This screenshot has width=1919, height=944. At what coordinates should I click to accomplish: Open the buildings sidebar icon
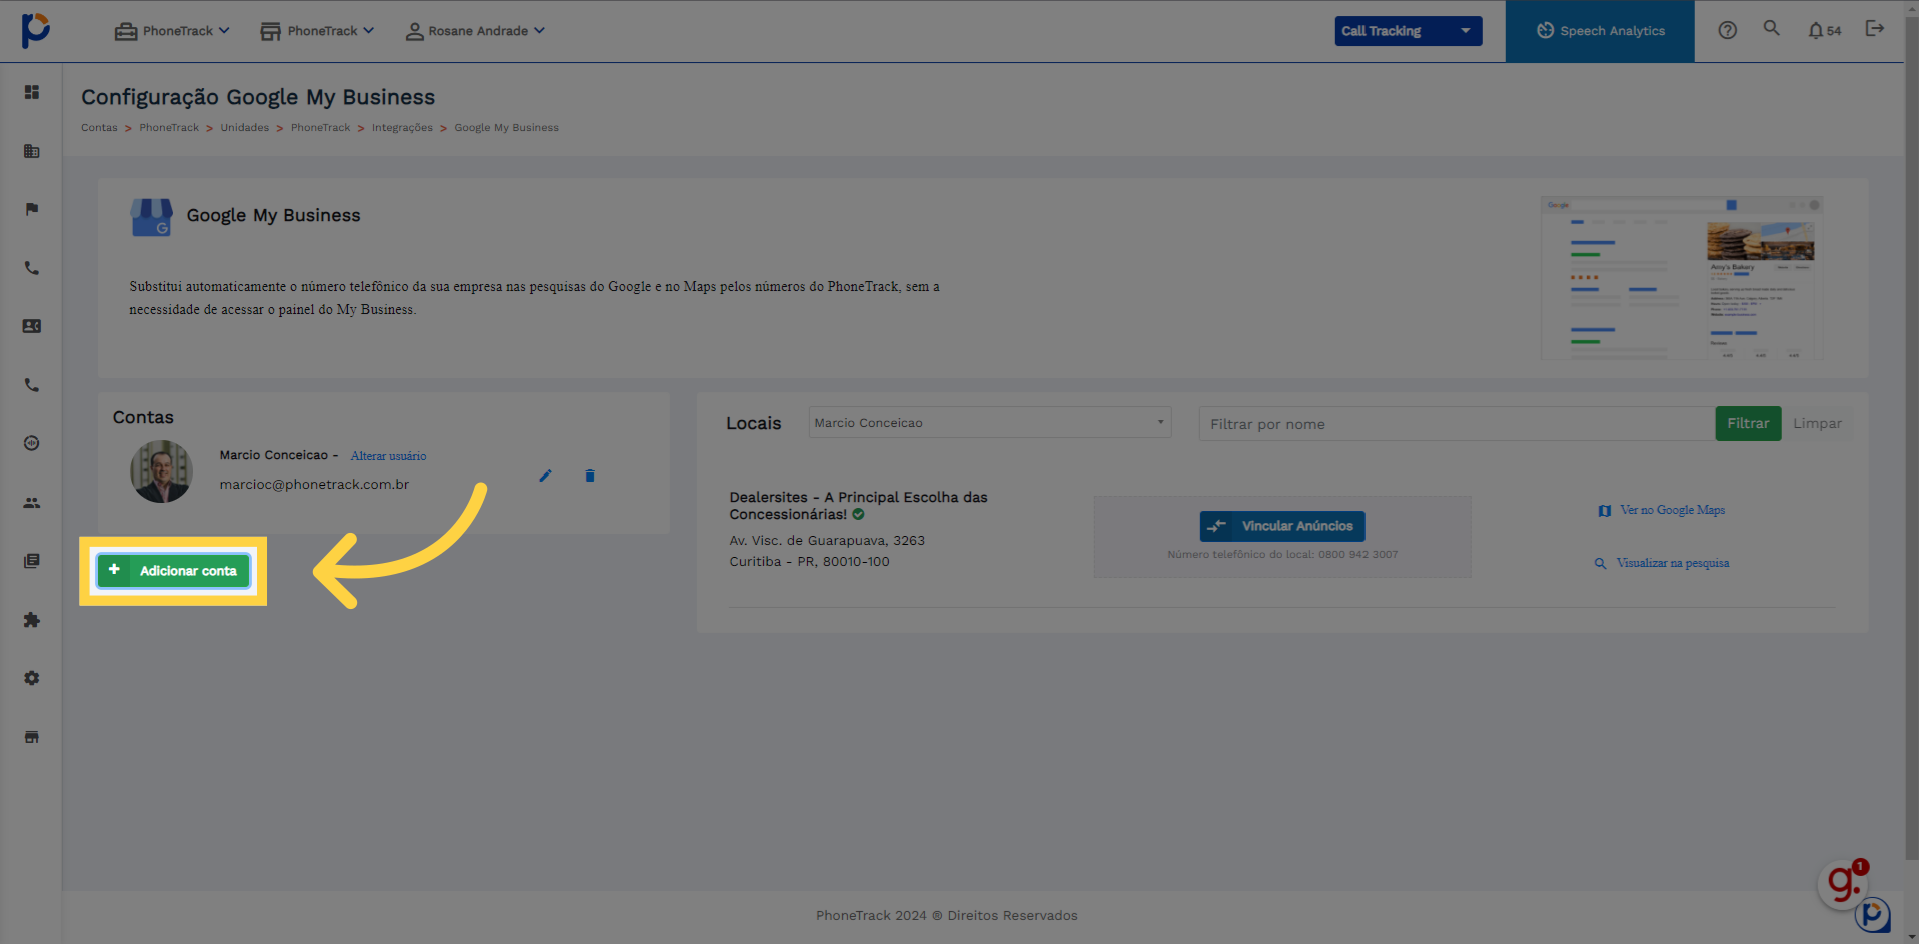(x=32, y=151)
